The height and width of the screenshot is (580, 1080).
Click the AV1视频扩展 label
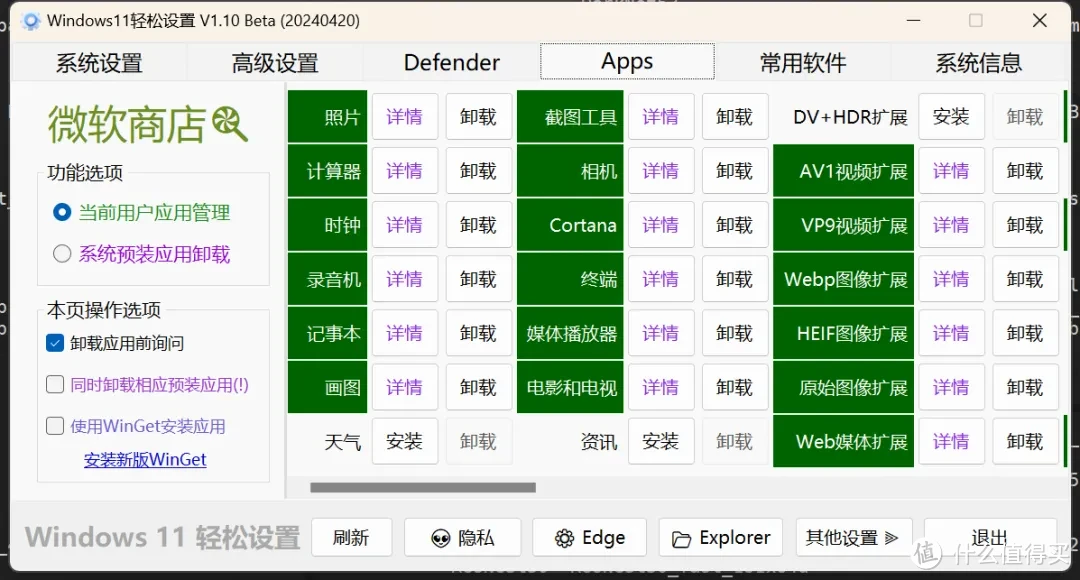844,171
